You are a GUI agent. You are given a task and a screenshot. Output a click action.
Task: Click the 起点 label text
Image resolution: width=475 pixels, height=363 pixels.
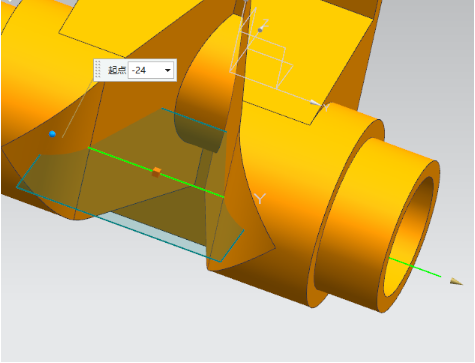(x=117, y=70)
